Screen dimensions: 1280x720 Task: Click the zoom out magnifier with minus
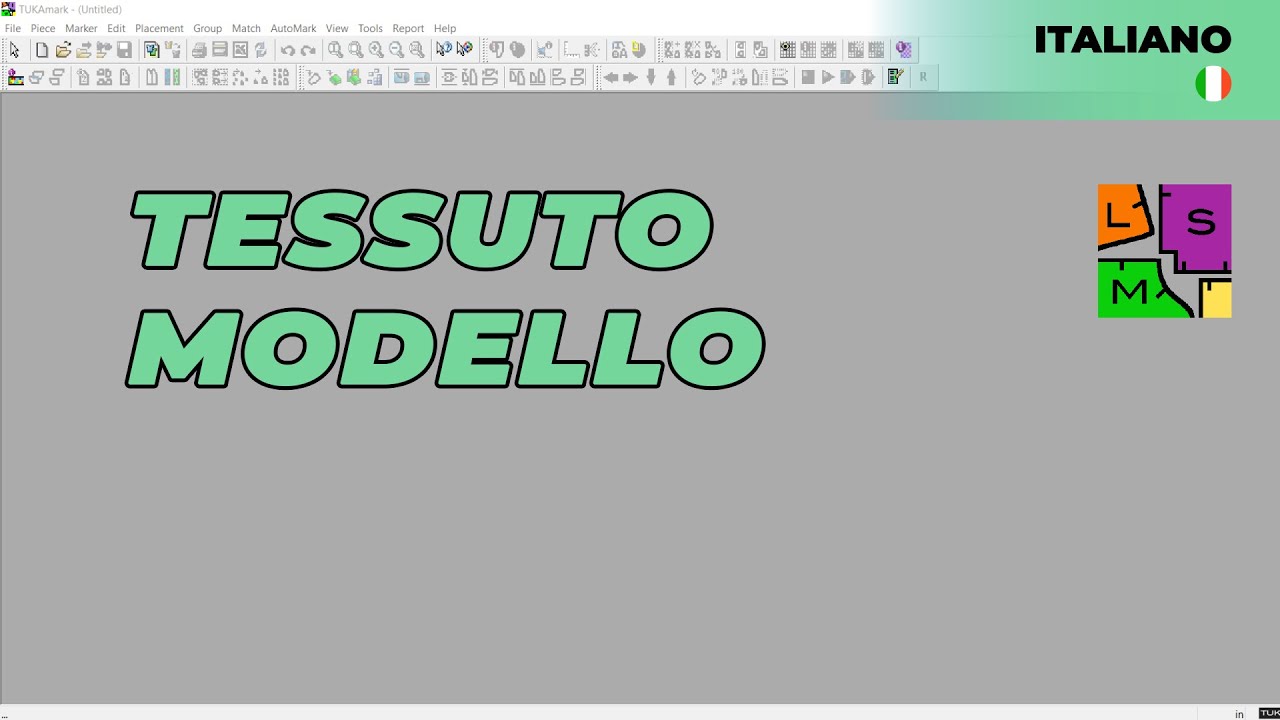pos(396,50)
